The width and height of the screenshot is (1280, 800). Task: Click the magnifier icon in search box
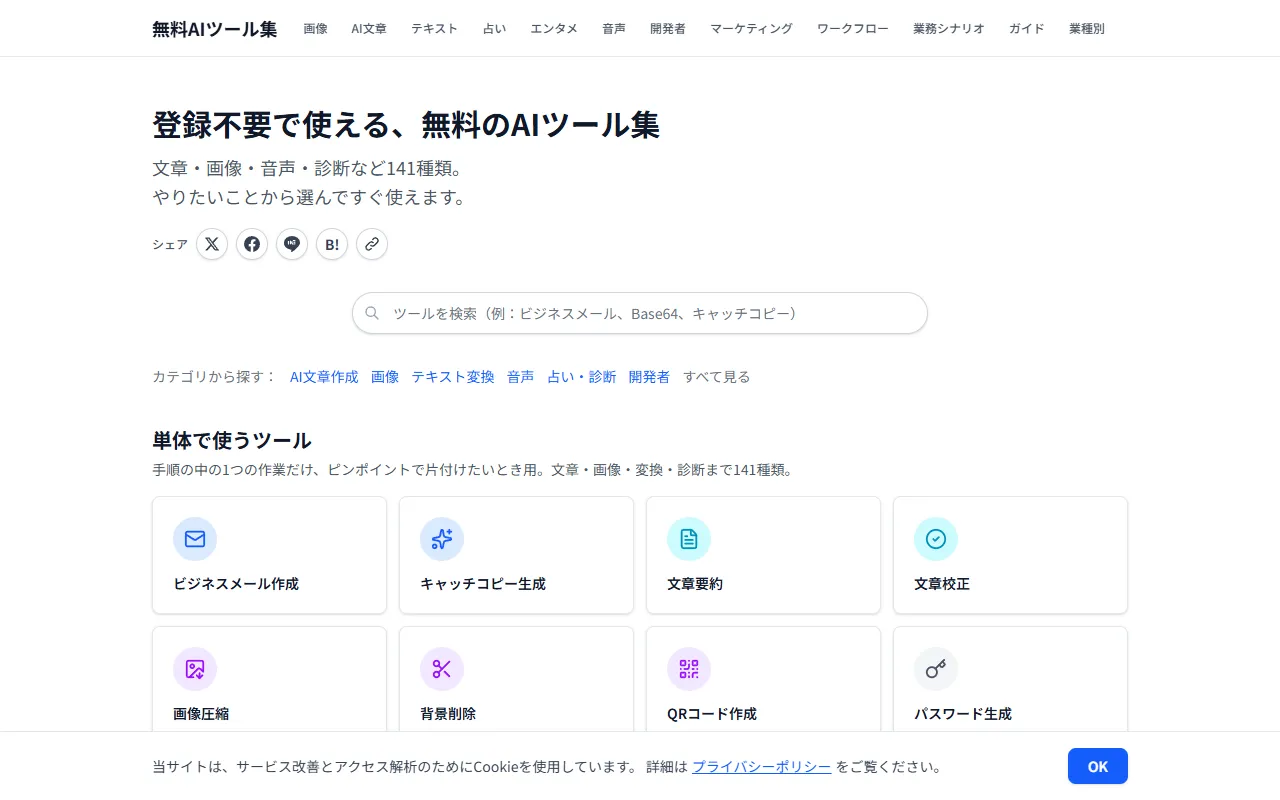[372, 313]
